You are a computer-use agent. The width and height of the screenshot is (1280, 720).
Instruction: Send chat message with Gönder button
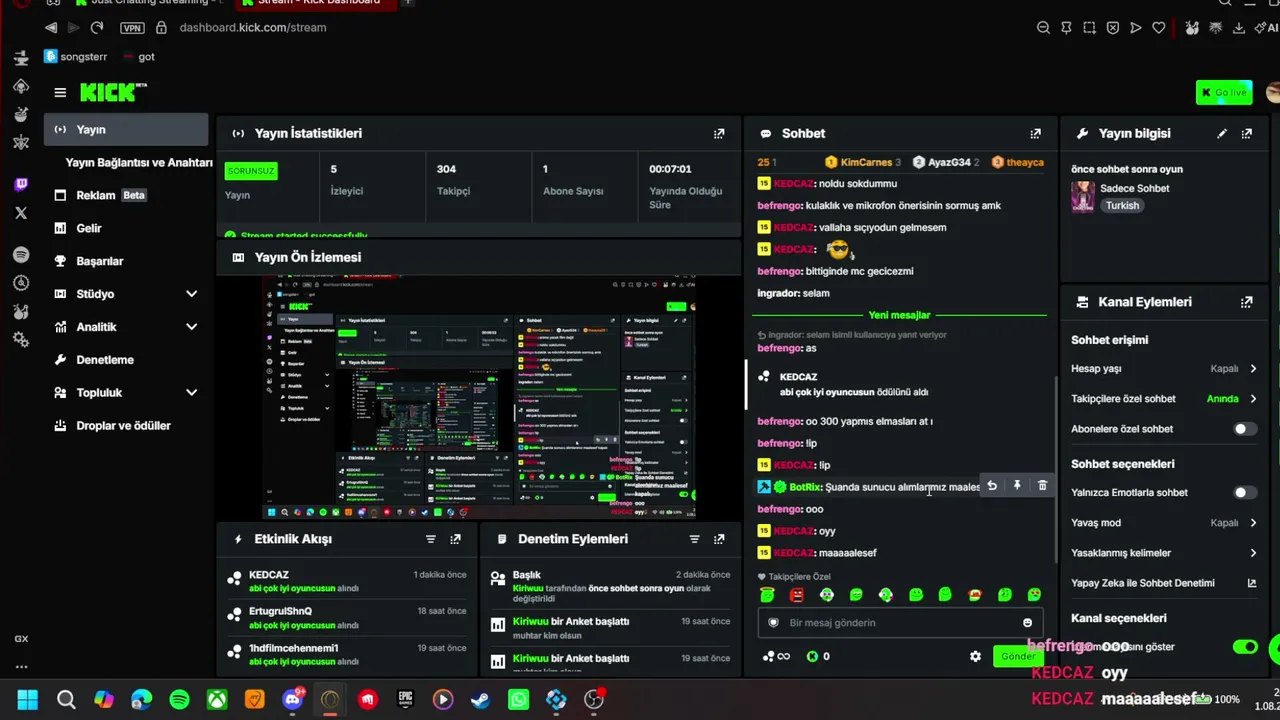click(x=1016, y=656)
